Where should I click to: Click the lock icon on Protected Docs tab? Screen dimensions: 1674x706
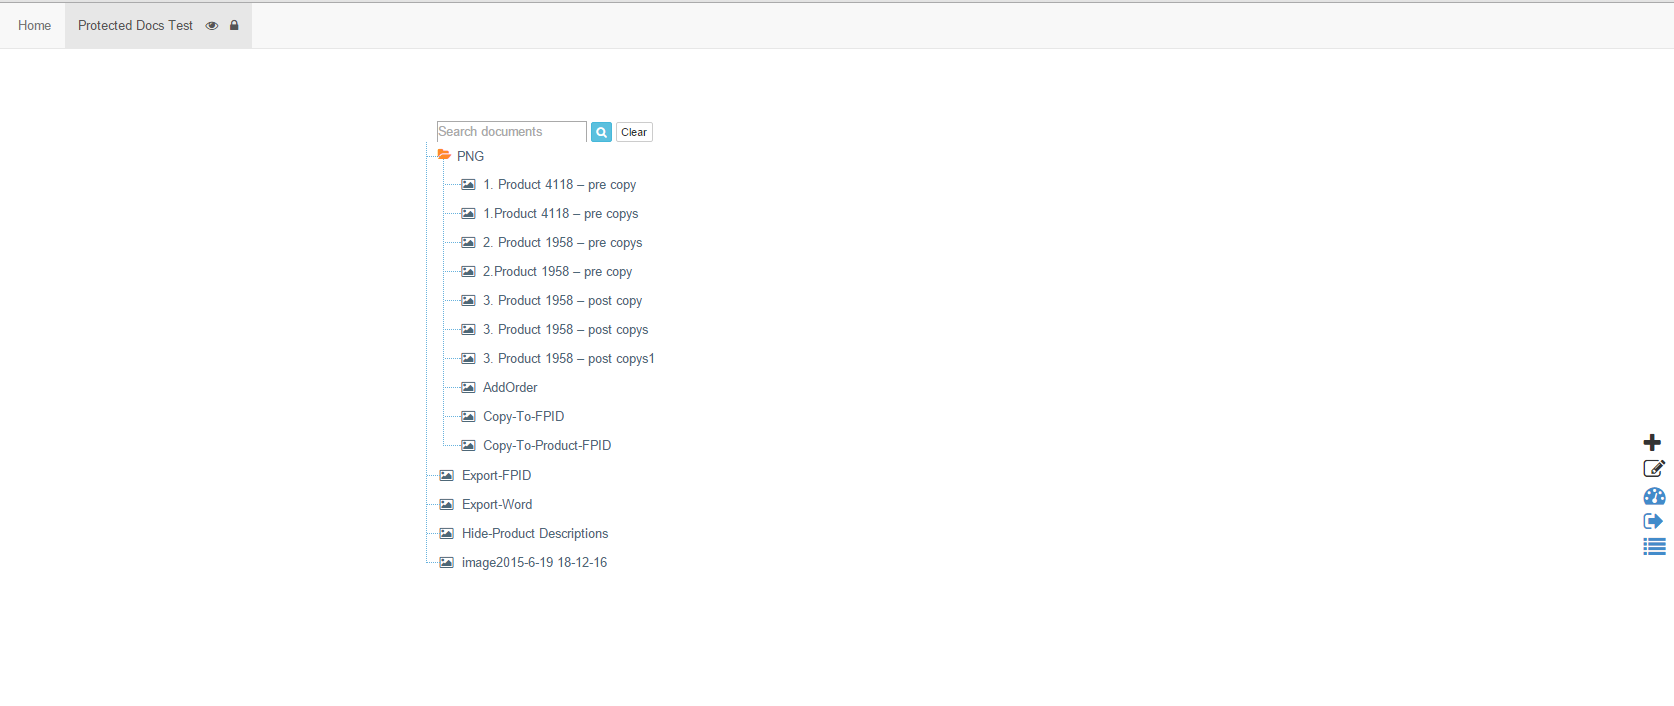(234, 26)
